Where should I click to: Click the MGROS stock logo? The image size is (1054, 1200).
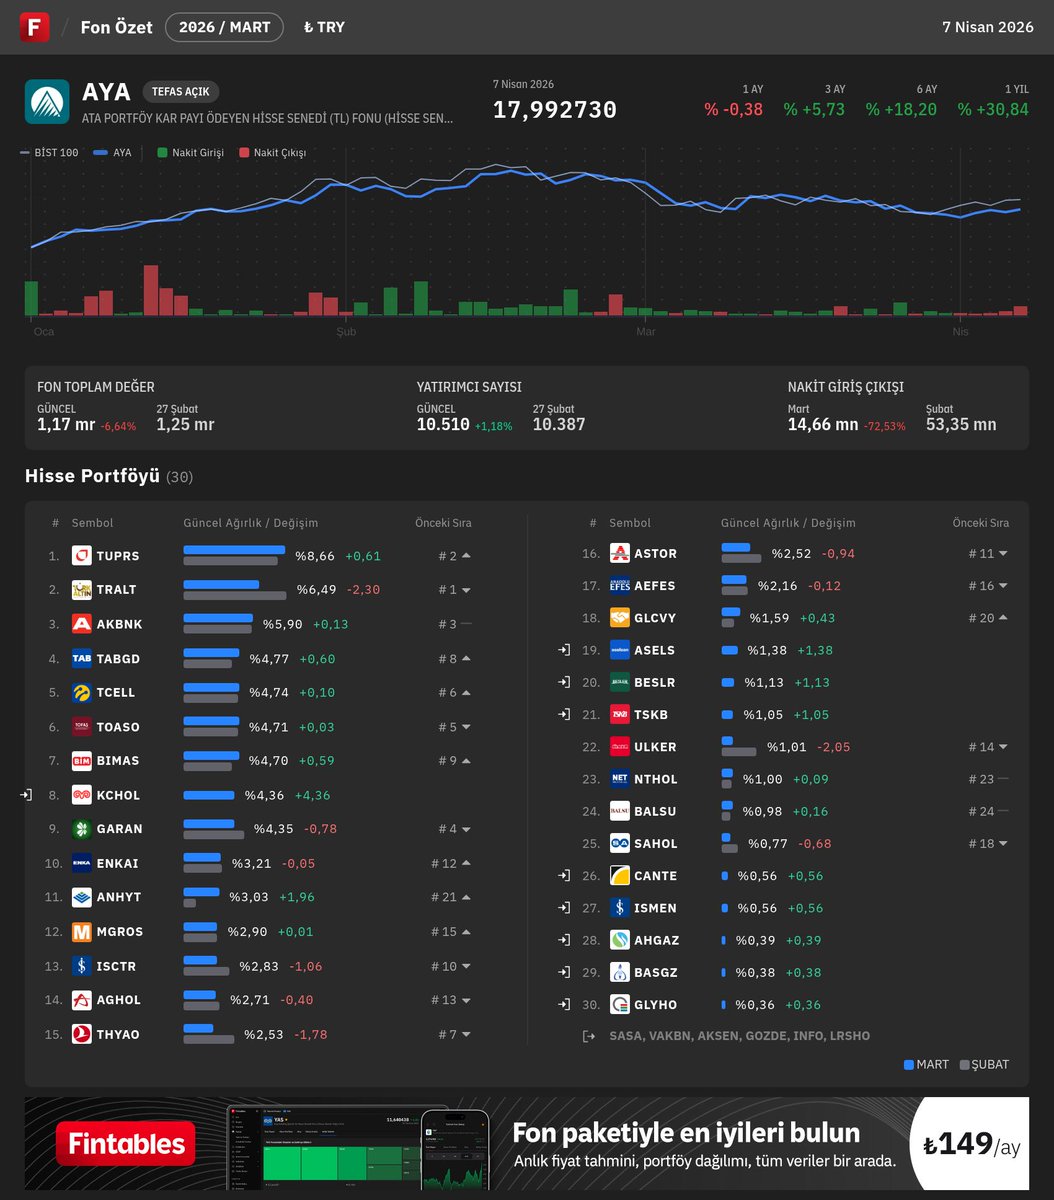point(82,932)
